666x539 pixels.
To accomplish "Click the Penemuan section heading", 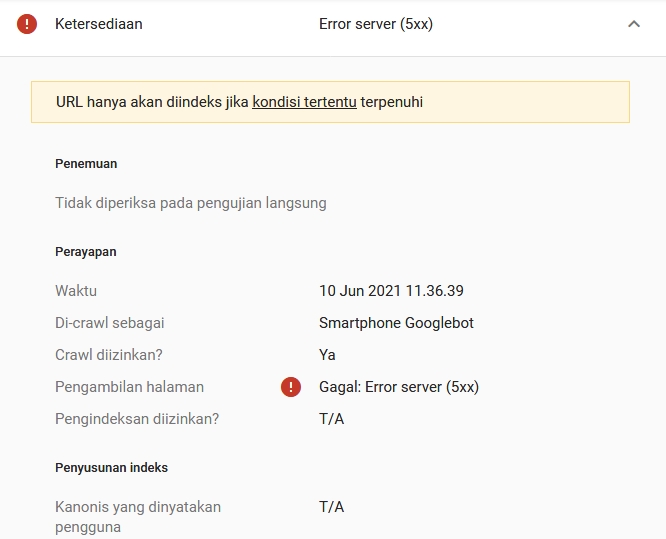I will pyautogui.click(x=86, y=164).
